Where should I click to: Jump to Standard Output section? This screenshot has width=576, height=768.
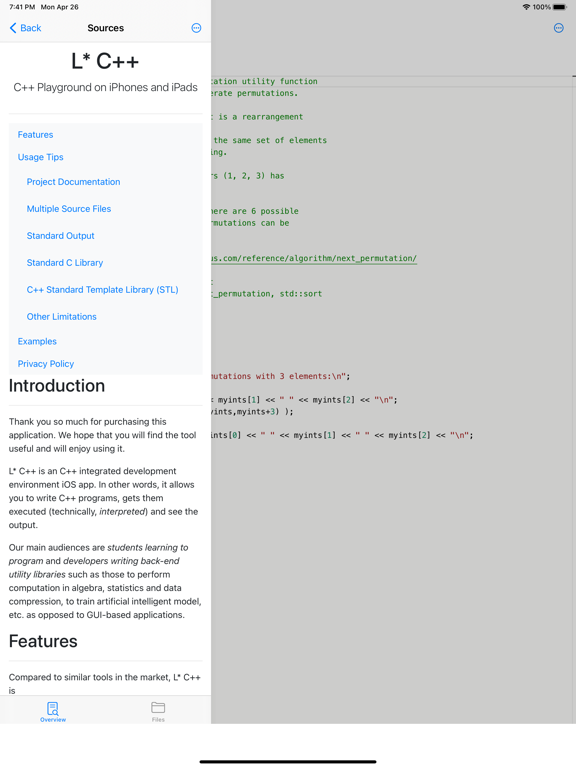[60, 236]
